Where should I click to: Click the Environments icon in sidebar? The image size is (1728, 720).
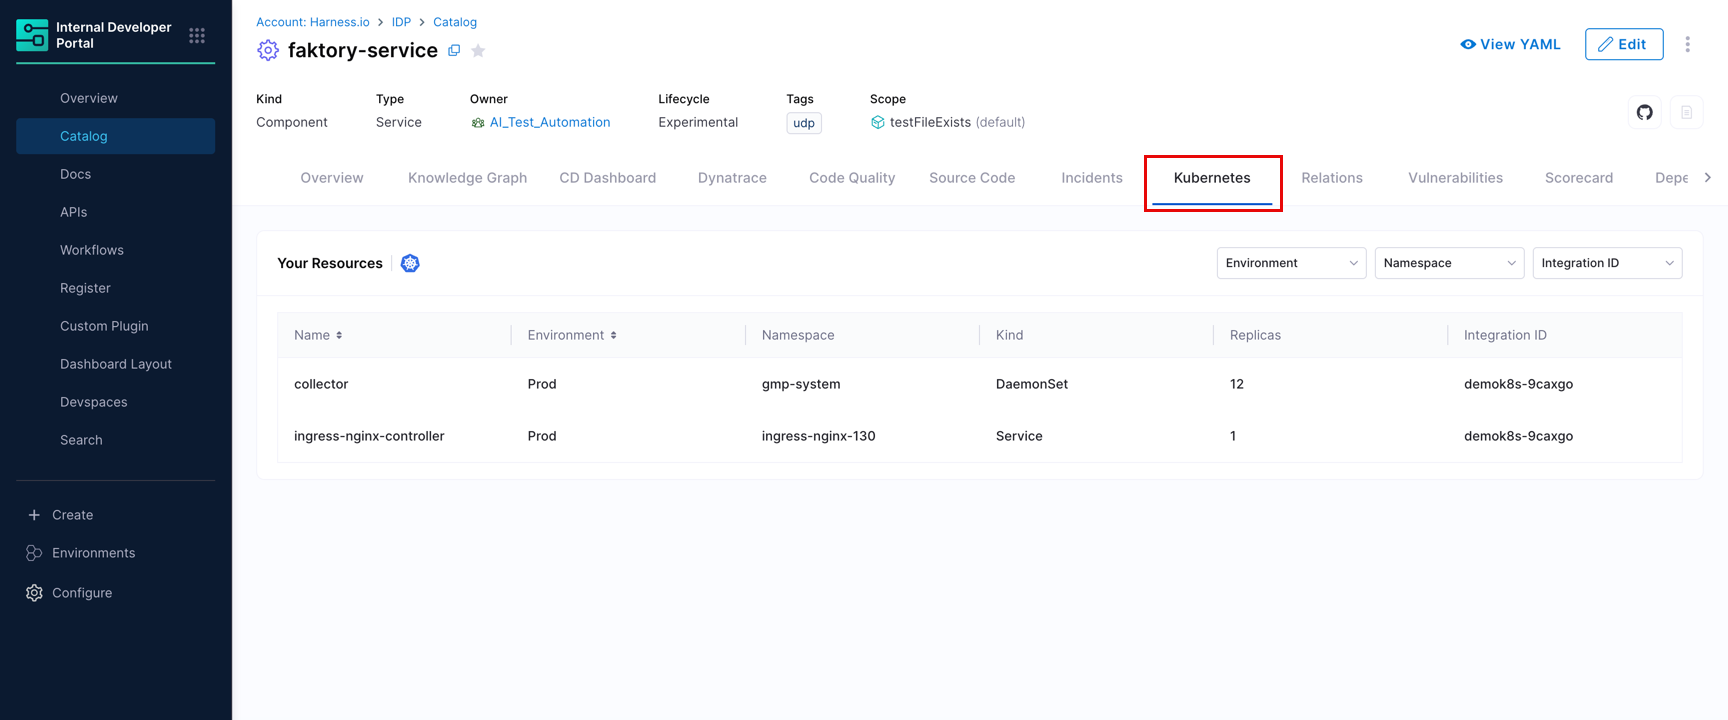click(34, 553)
